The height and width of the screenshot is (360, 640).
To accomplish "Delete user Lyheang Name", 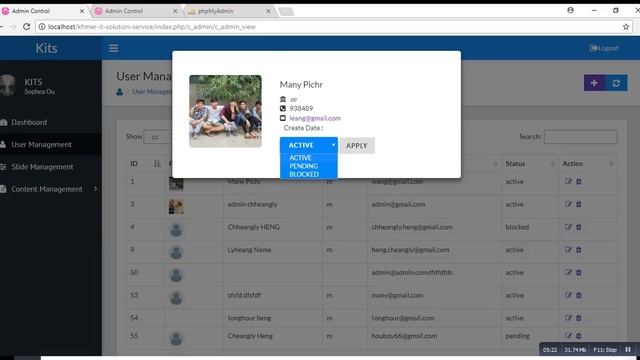I will [579, 249].
